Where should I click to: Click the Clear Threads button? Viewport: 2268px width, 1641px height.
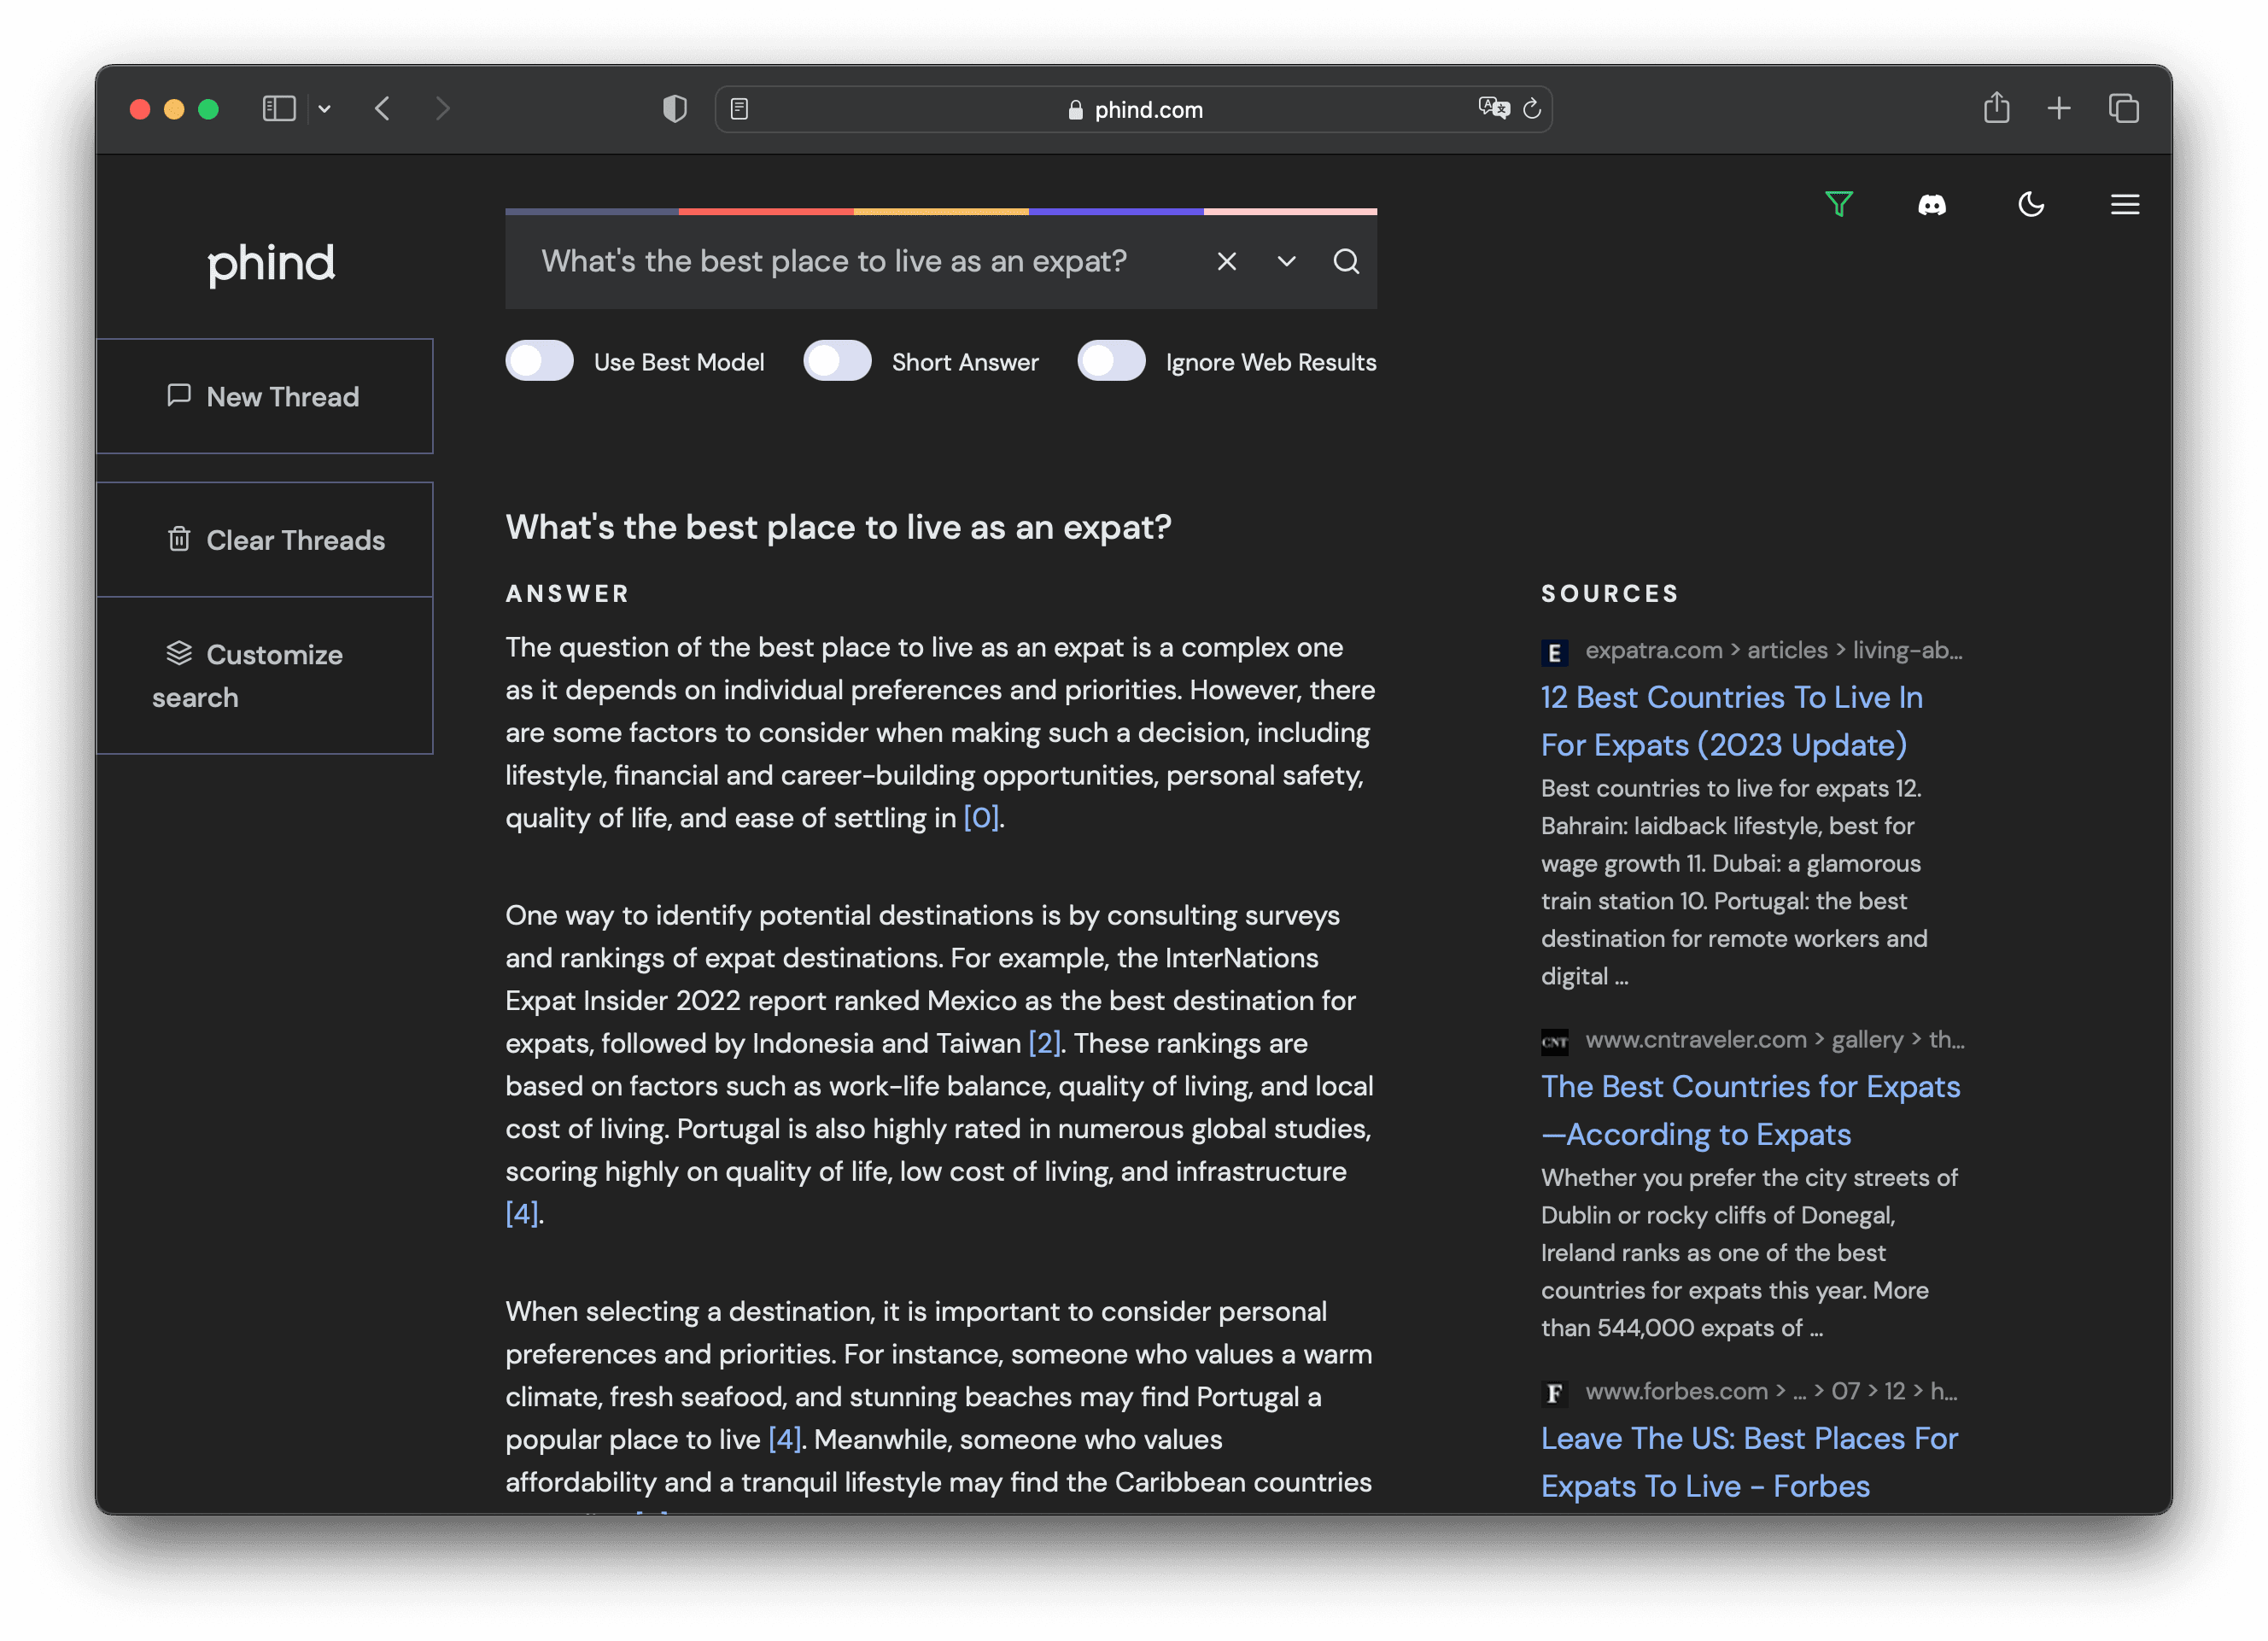tap(264, 540)
